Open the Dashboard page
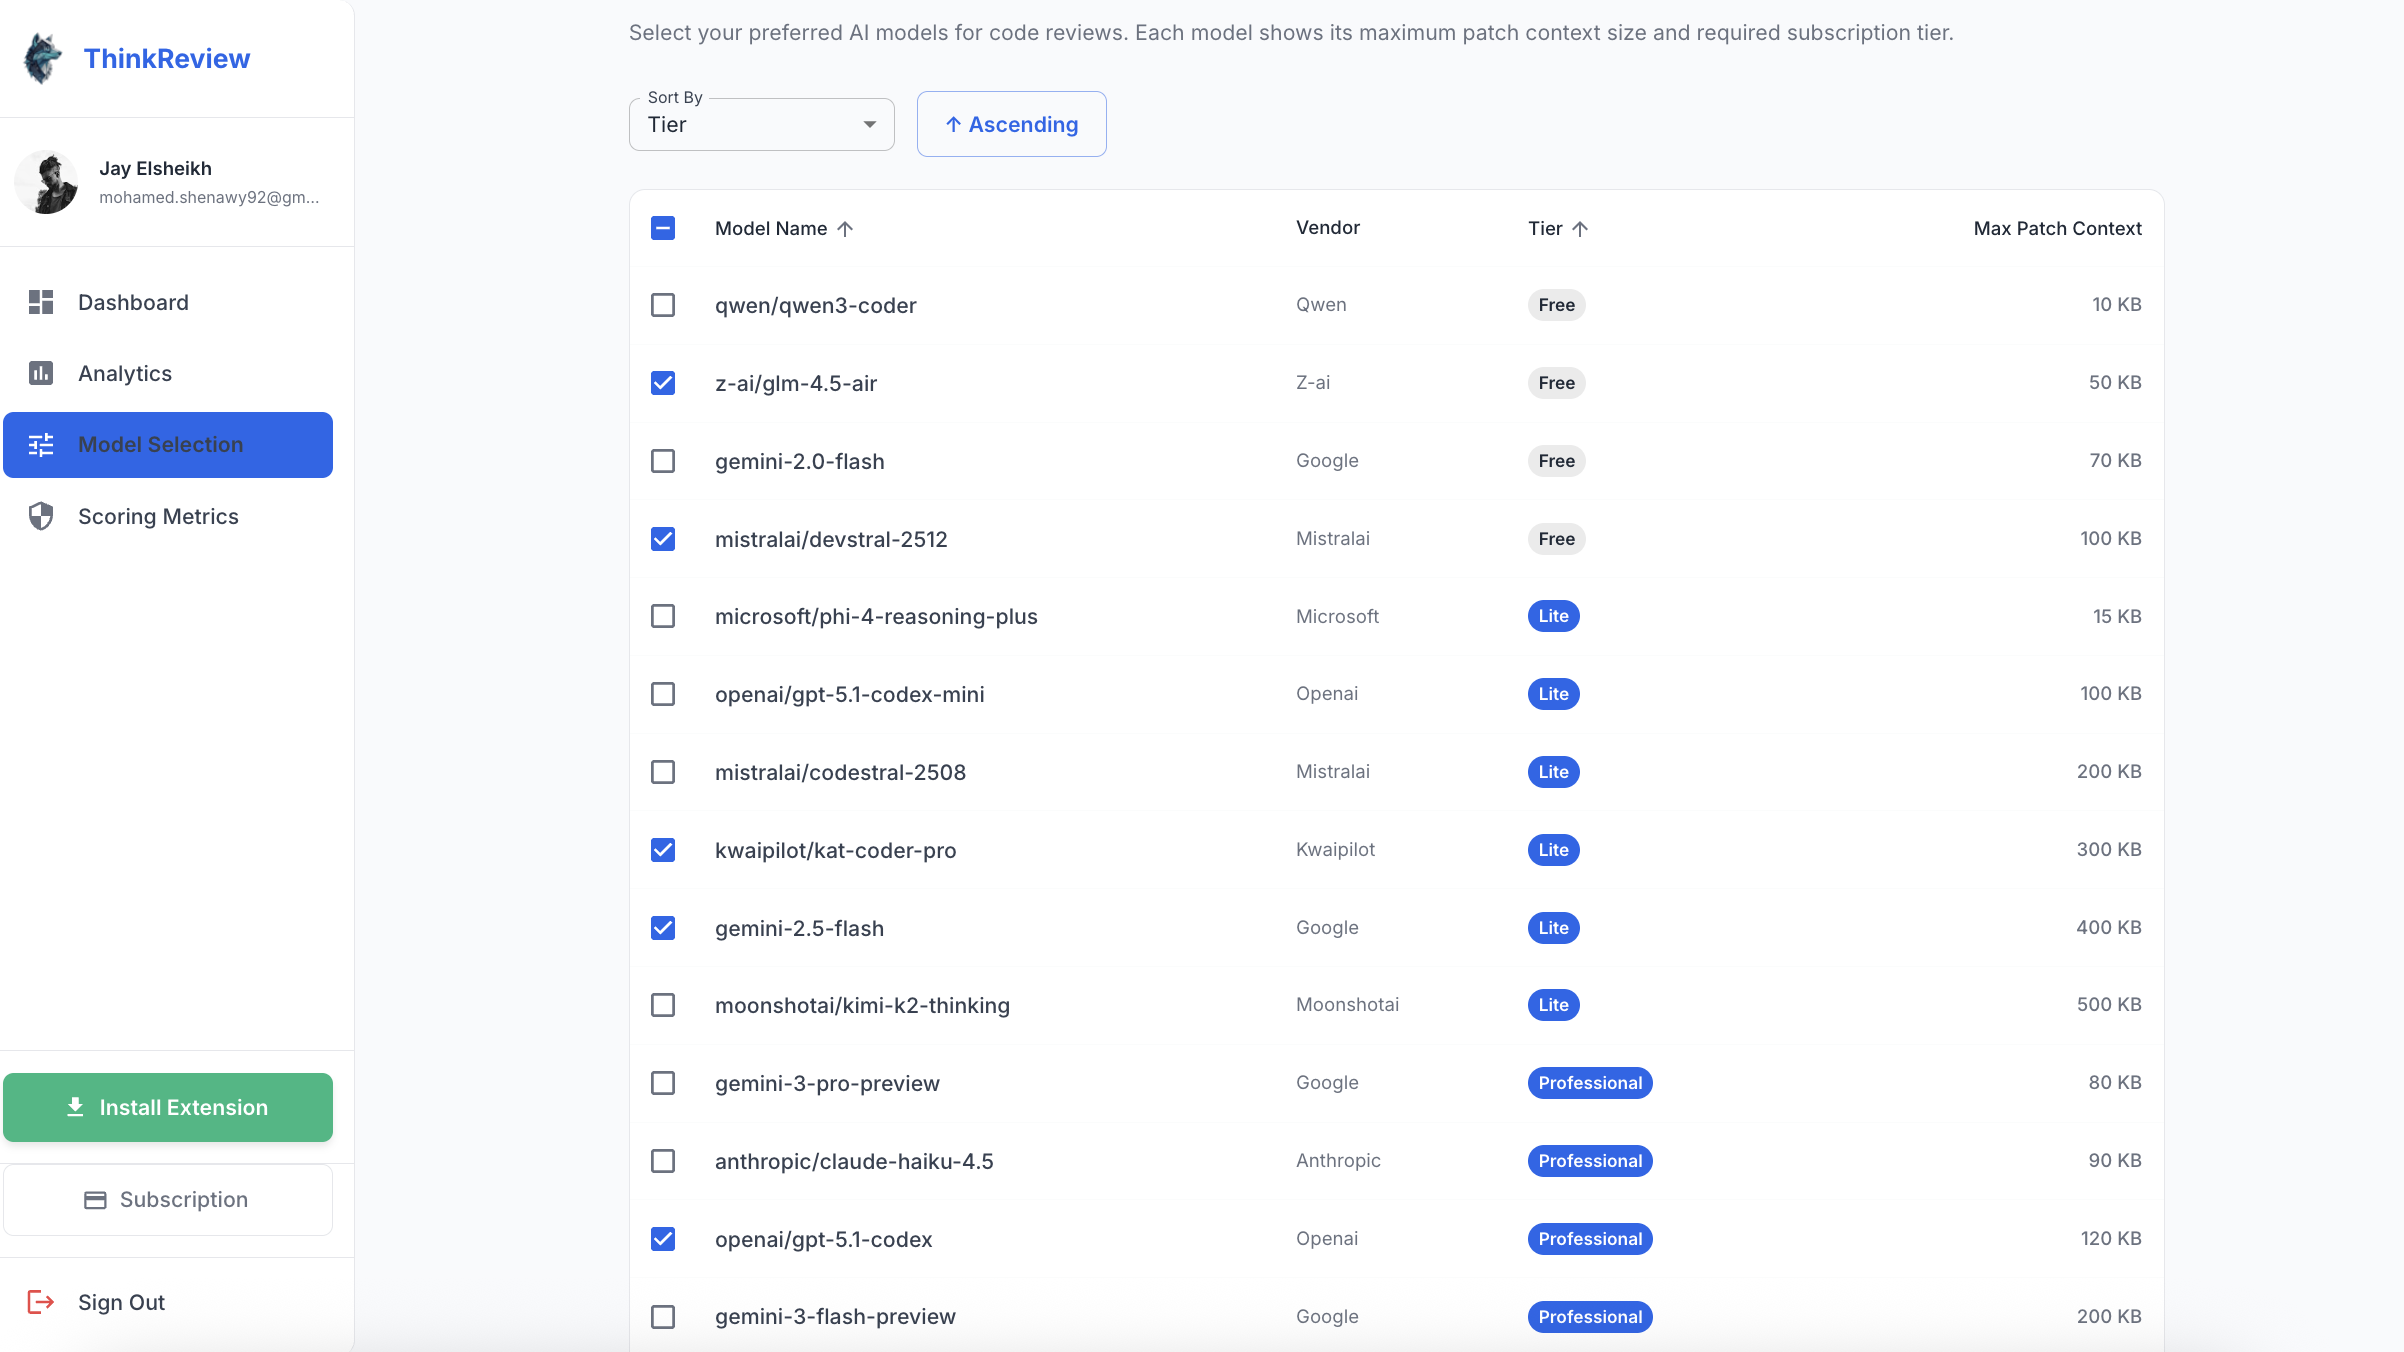 pos(133,302)
